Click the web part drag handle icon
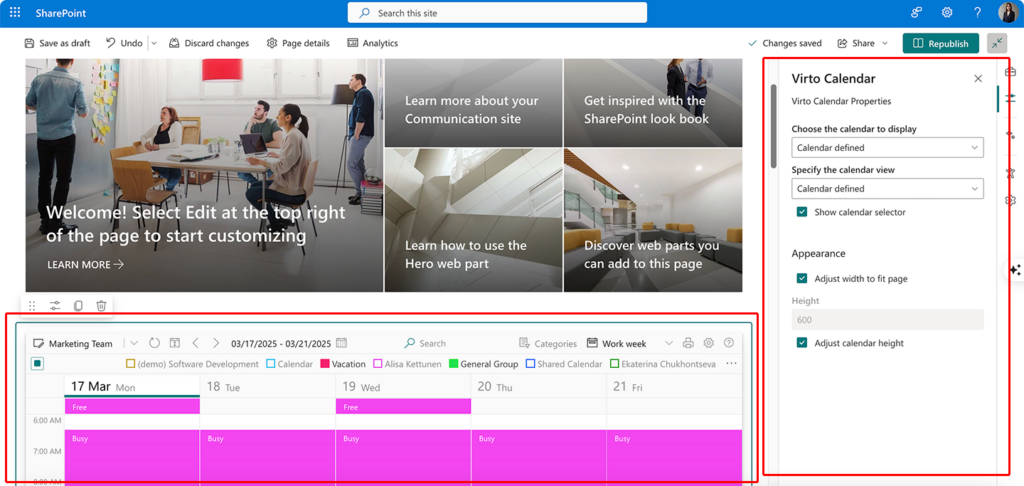Screen dimensions: 1024x486 [32, 306]
